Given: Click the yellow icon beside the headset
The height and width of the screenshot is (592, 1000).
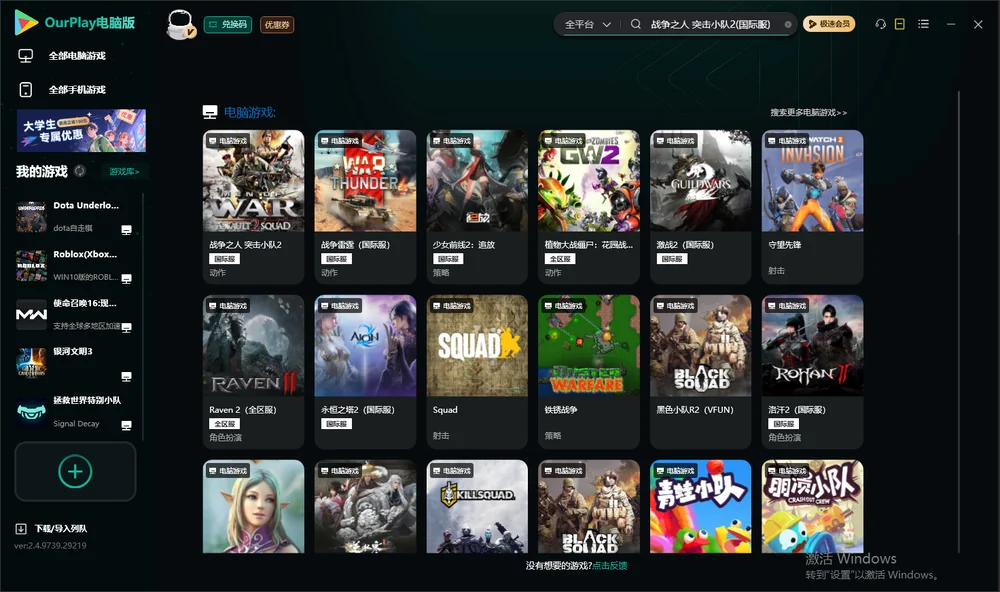Looking at the screenshot, I should click(900, 24).
